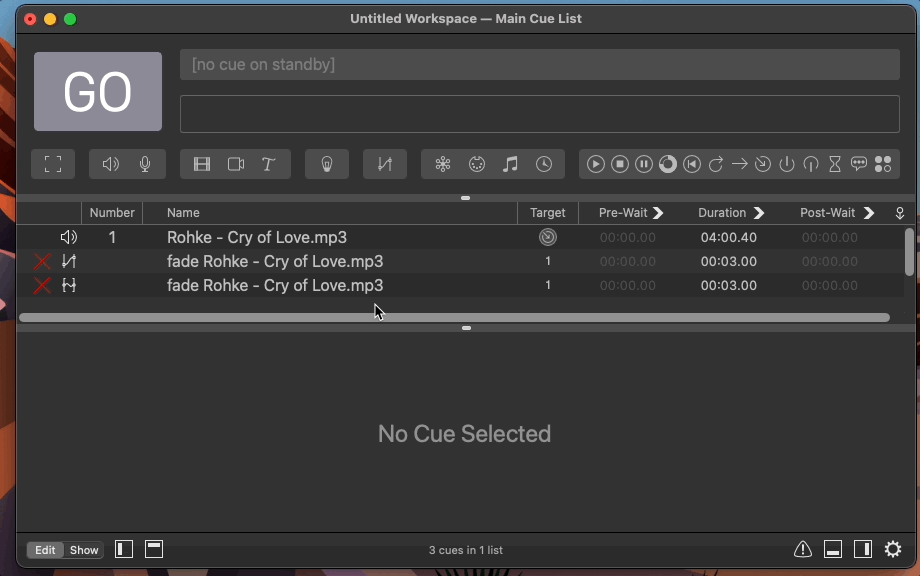Expand the Post-Wait column chevron

(x=869, y=213)
